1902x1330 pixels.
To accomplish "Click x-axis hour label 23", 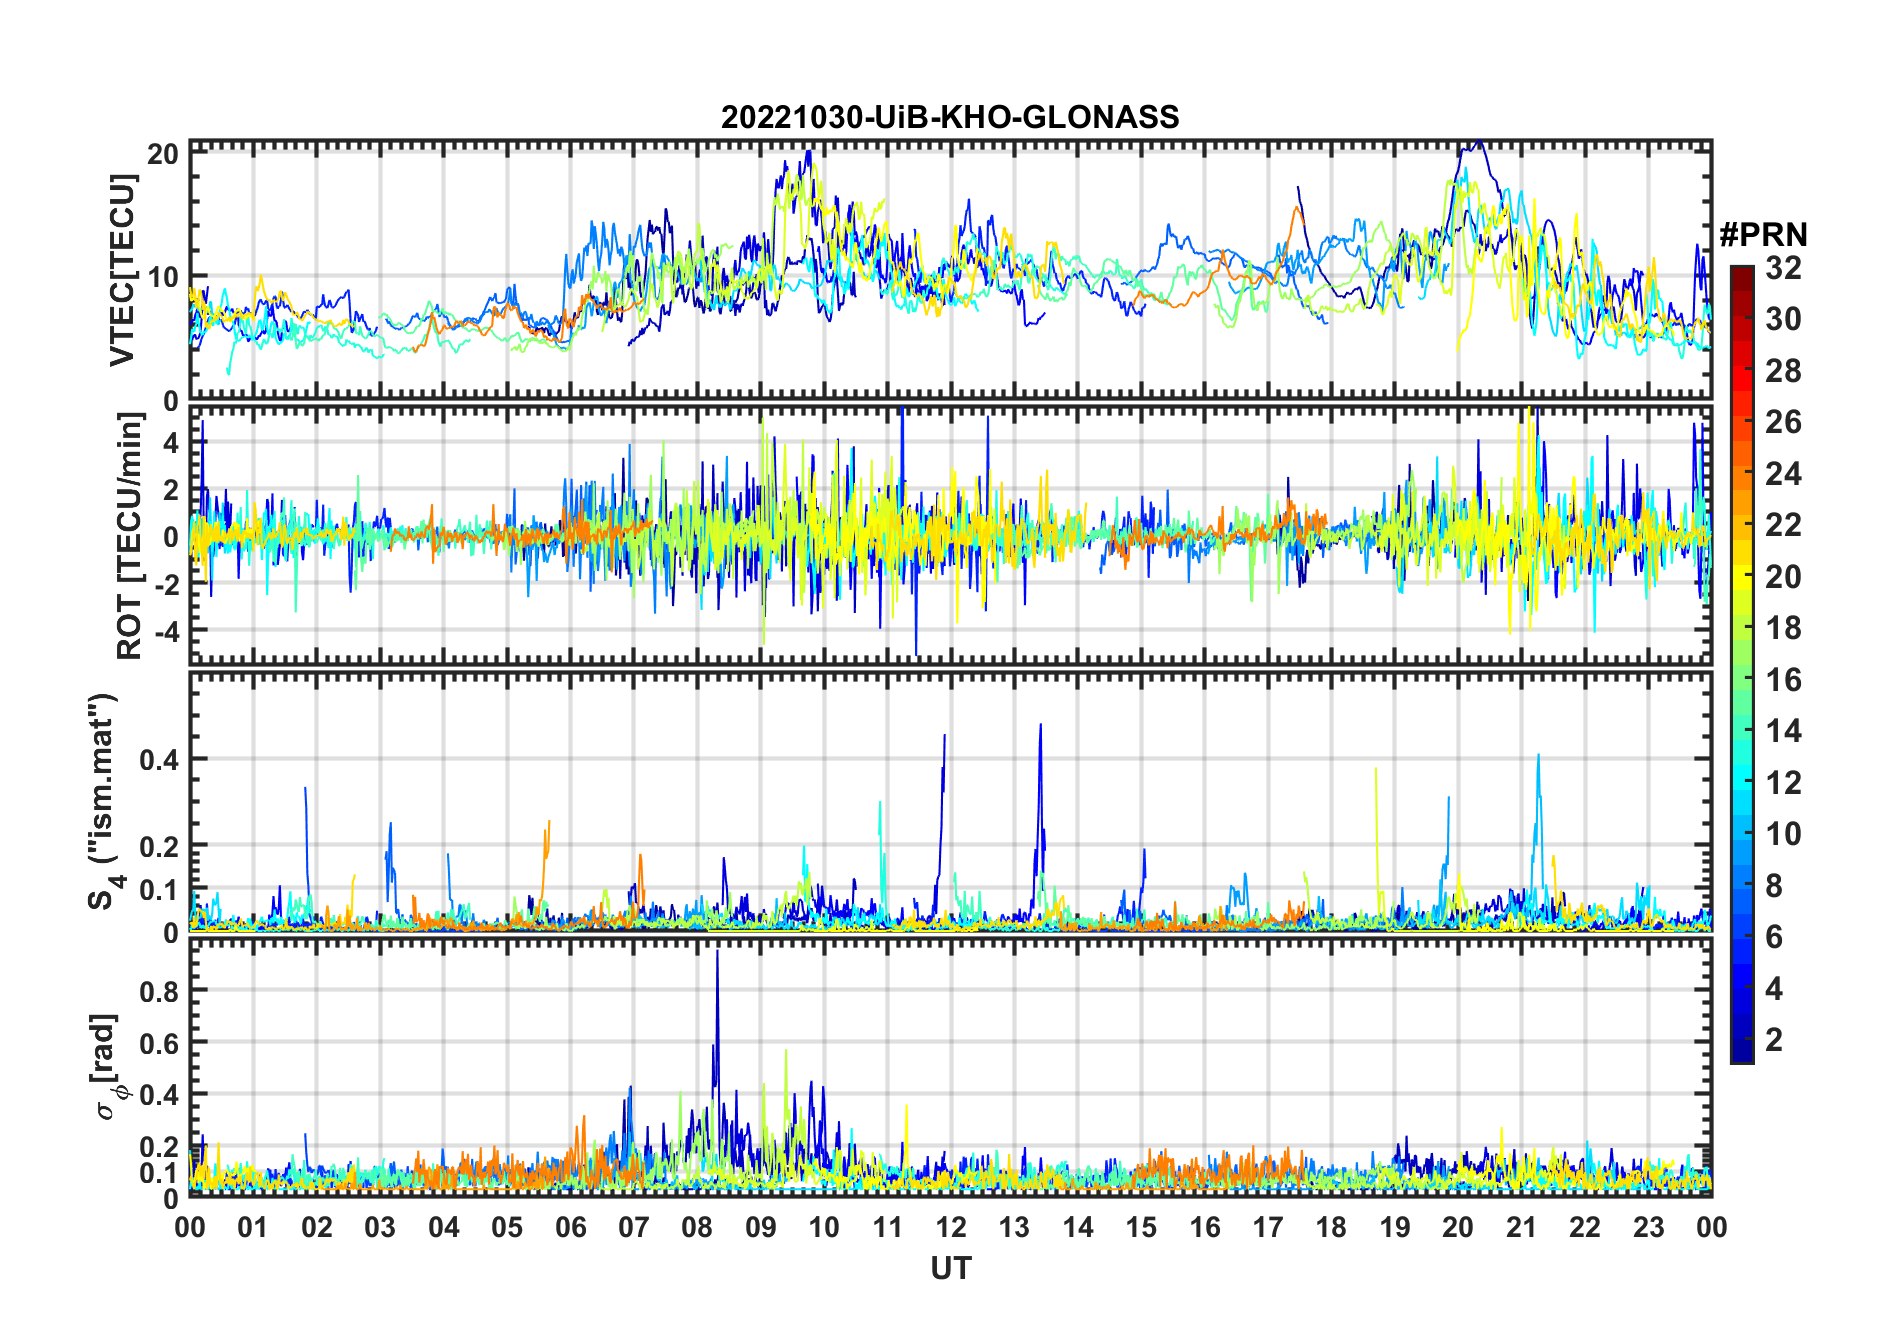I will click(x=1649, y=1228).
